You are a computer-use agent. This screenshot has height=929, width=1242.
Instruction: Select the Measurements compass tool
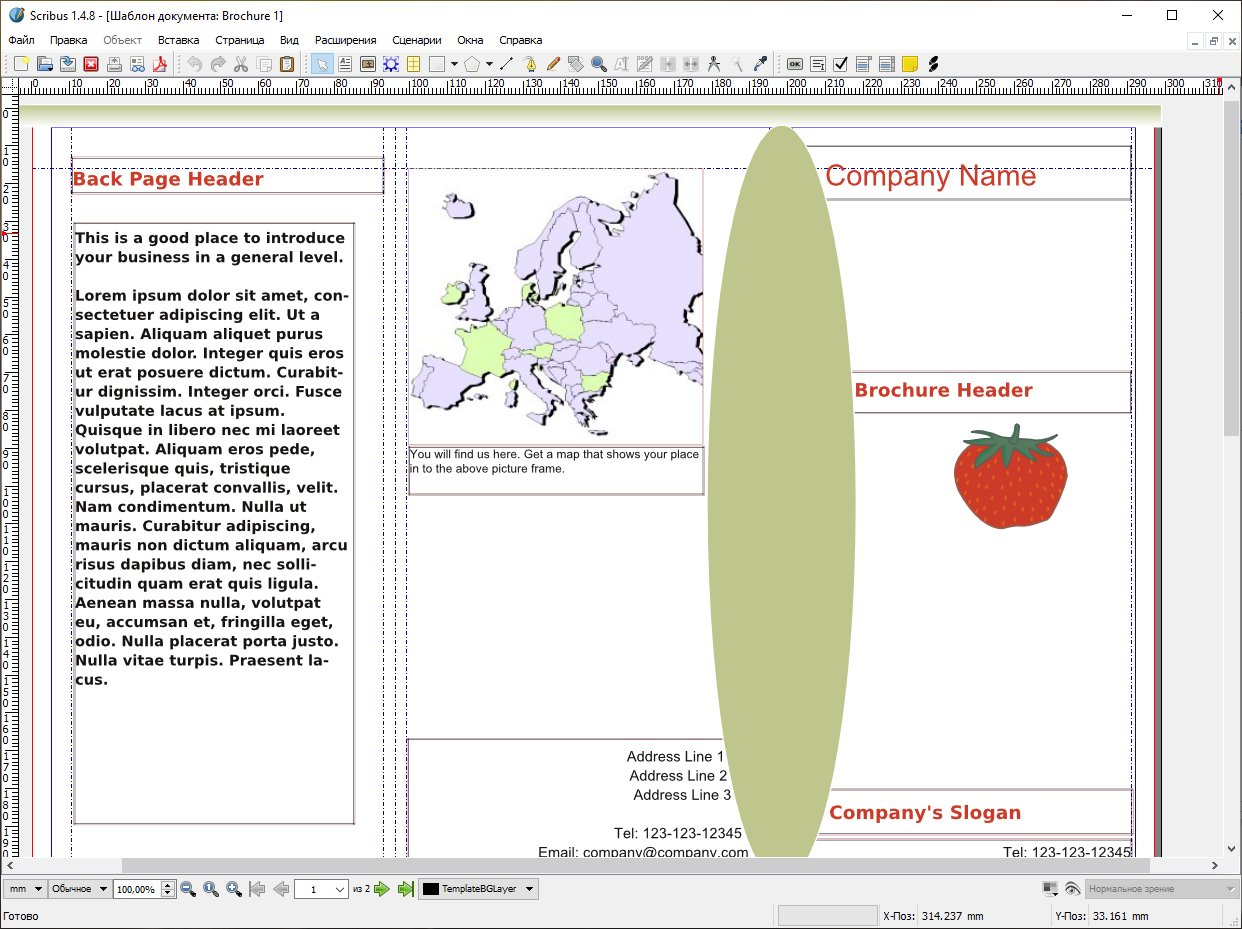(714, 64)
